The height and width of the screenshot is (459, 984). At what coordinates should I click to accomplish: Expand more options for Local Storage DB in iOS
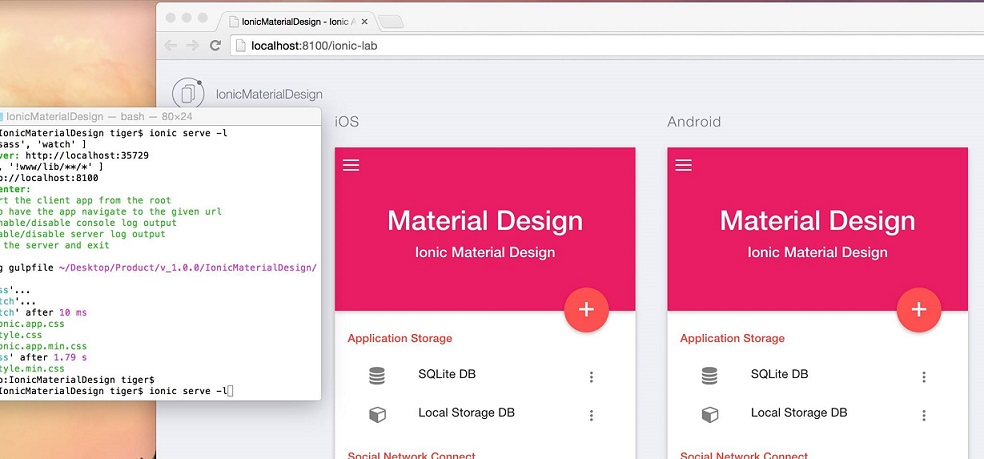point(591,415)
